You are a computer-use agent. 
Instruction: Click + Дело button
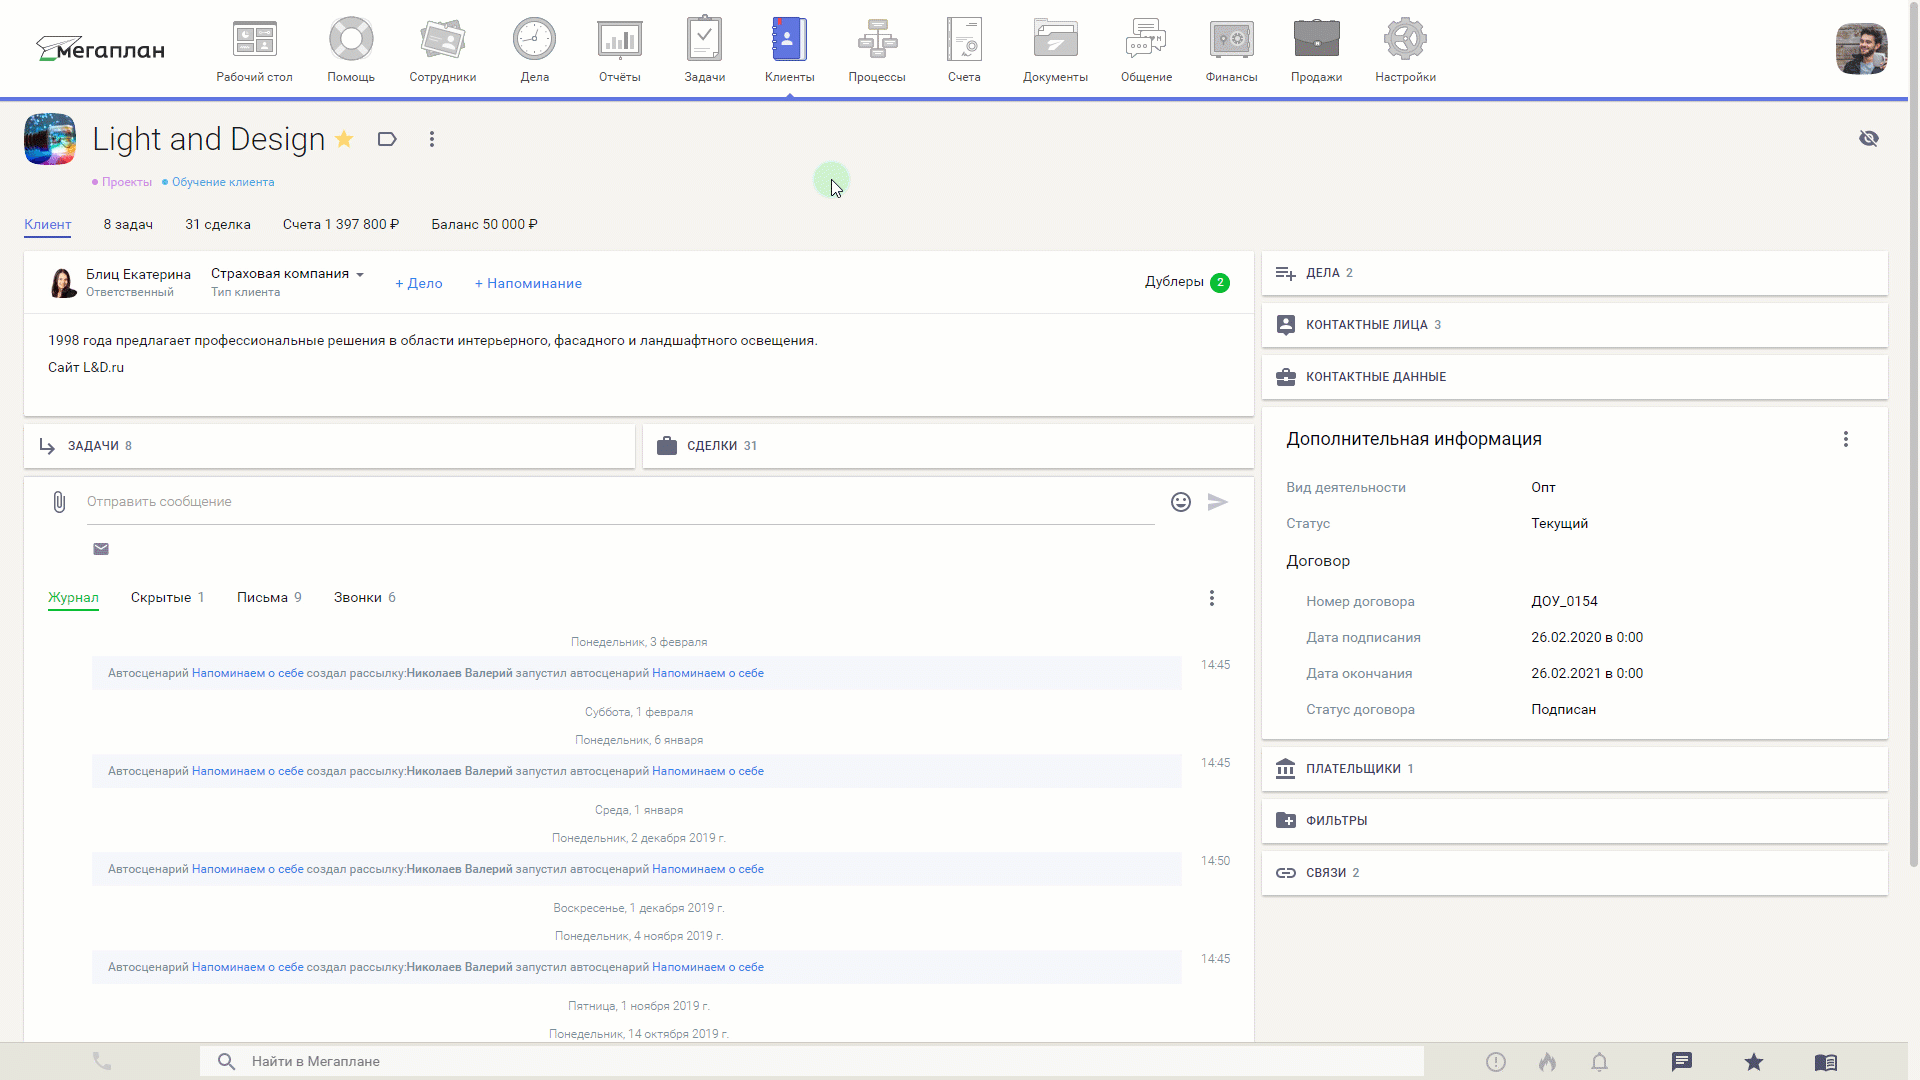pos(417,282)
